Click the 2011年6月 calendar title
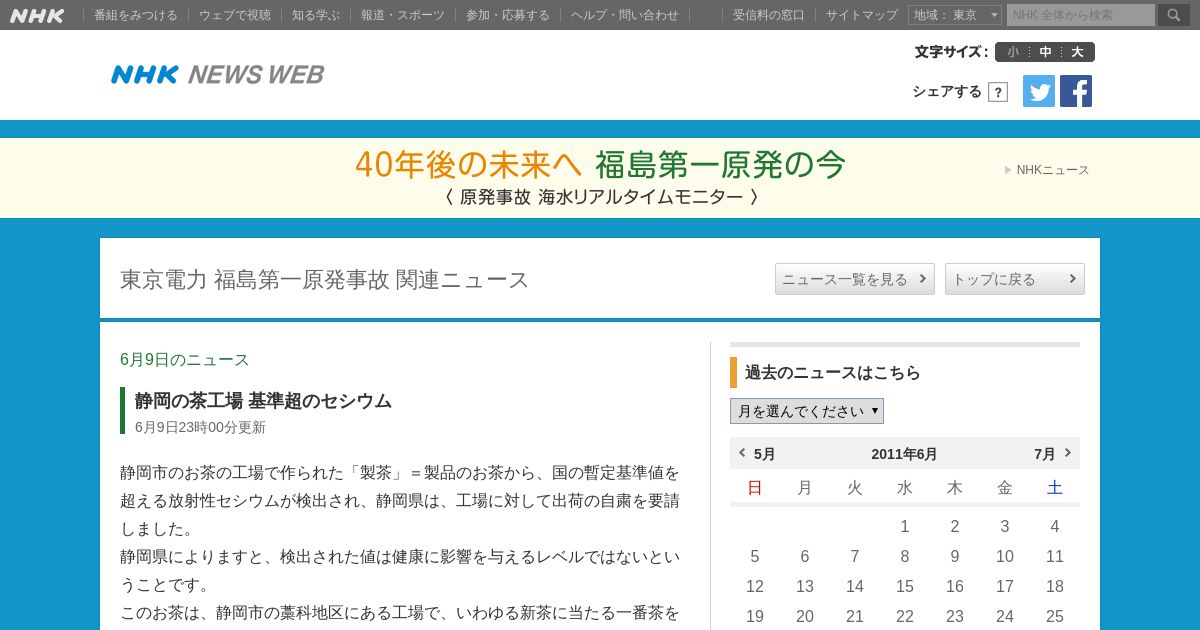The width and height of the screenshot is (1200, 630). pos(904,454)
